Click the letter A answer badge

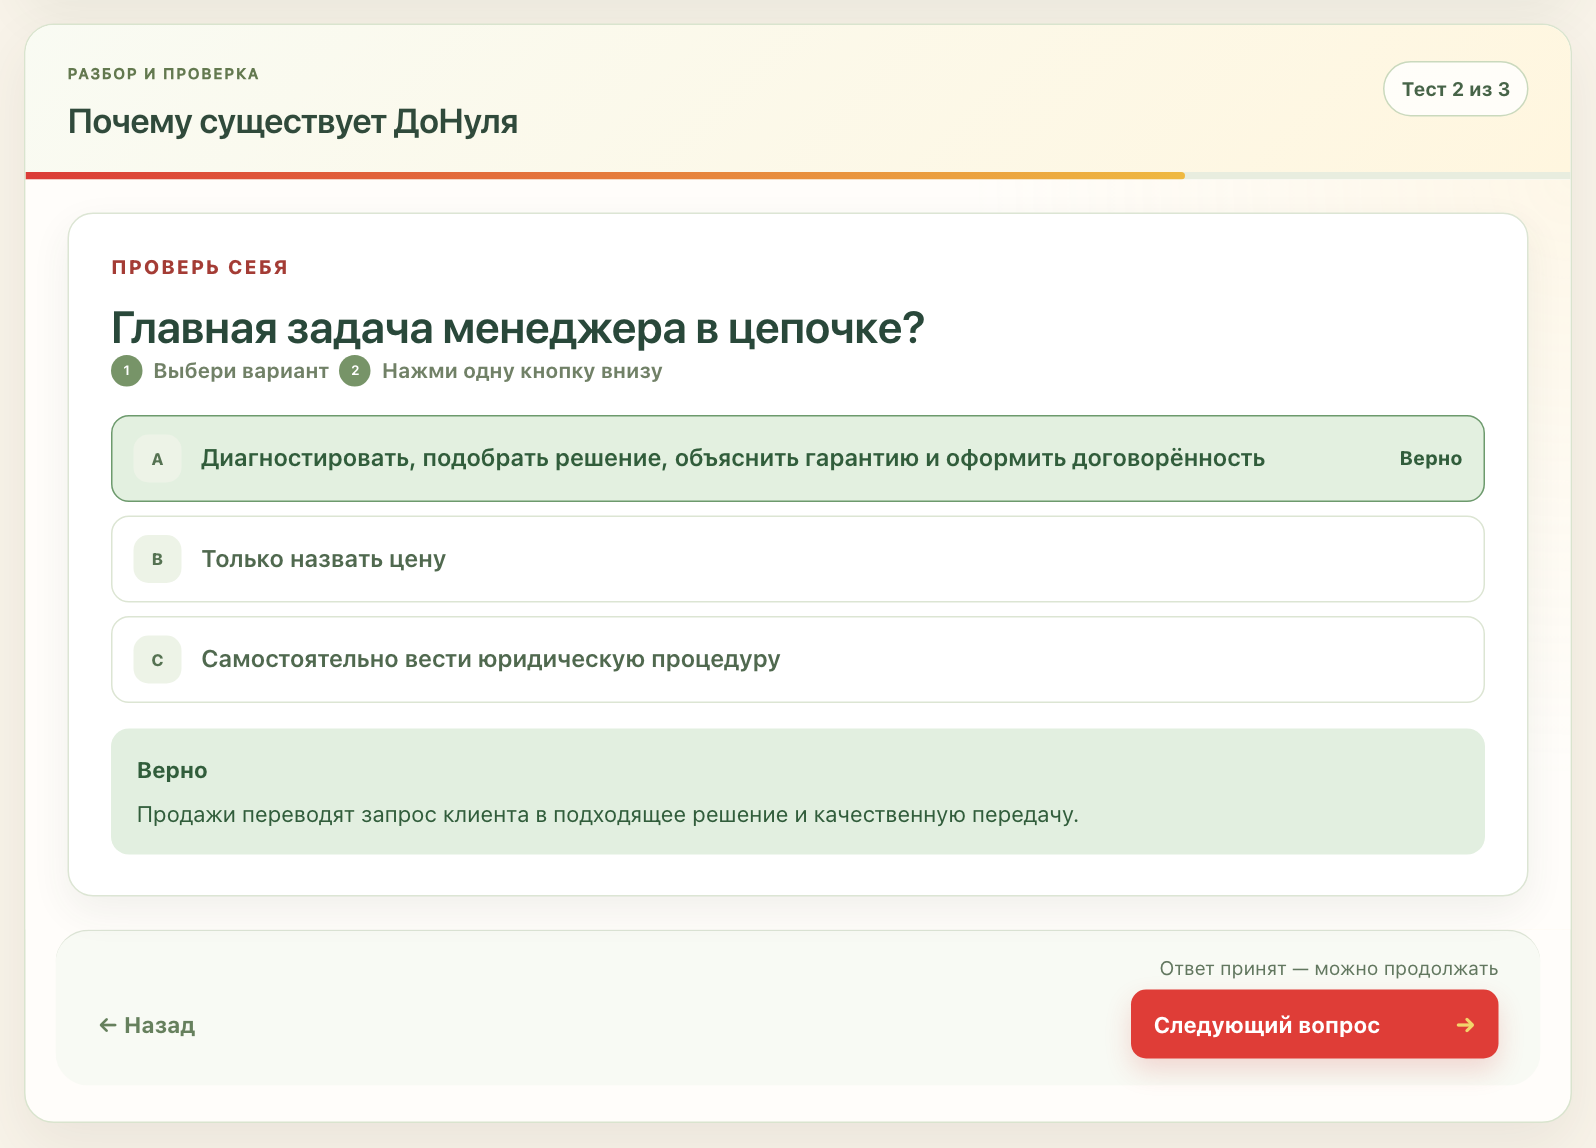(157, 459)
